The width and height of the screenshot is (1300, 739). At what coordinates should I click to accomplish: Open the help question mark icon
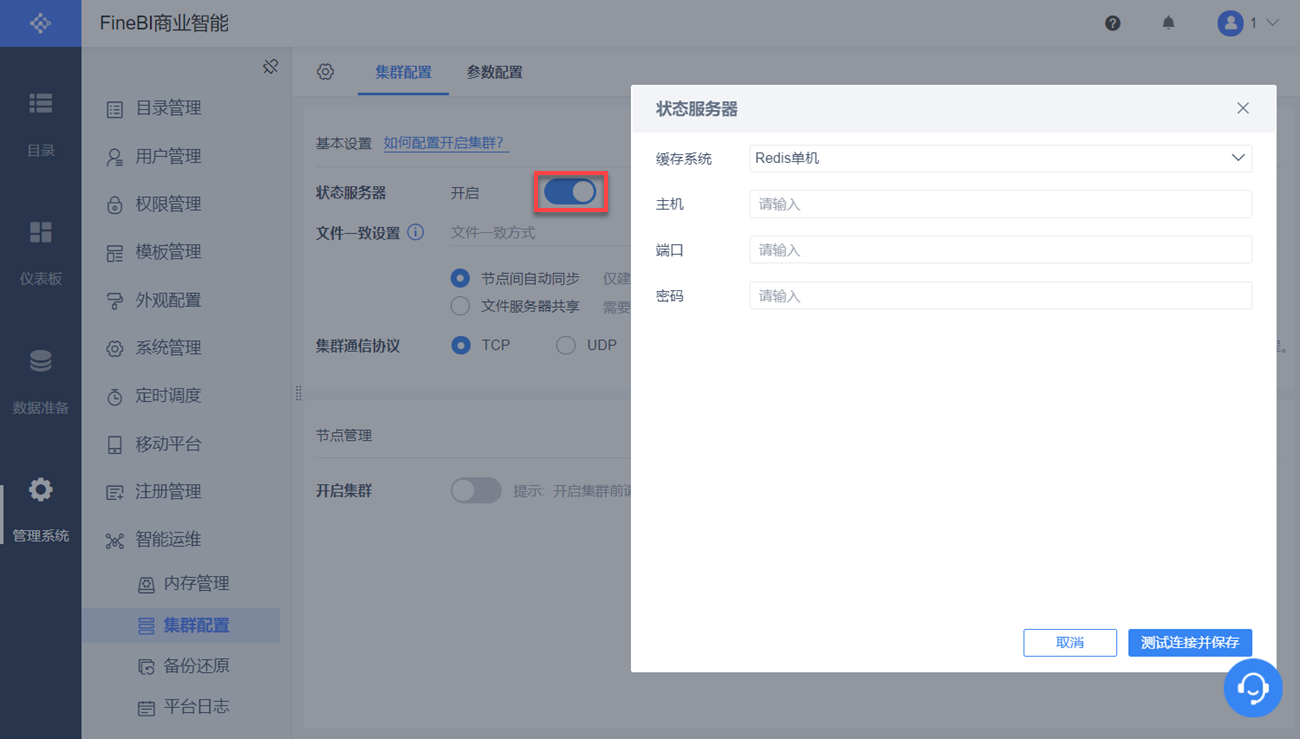coord(1112,23)
